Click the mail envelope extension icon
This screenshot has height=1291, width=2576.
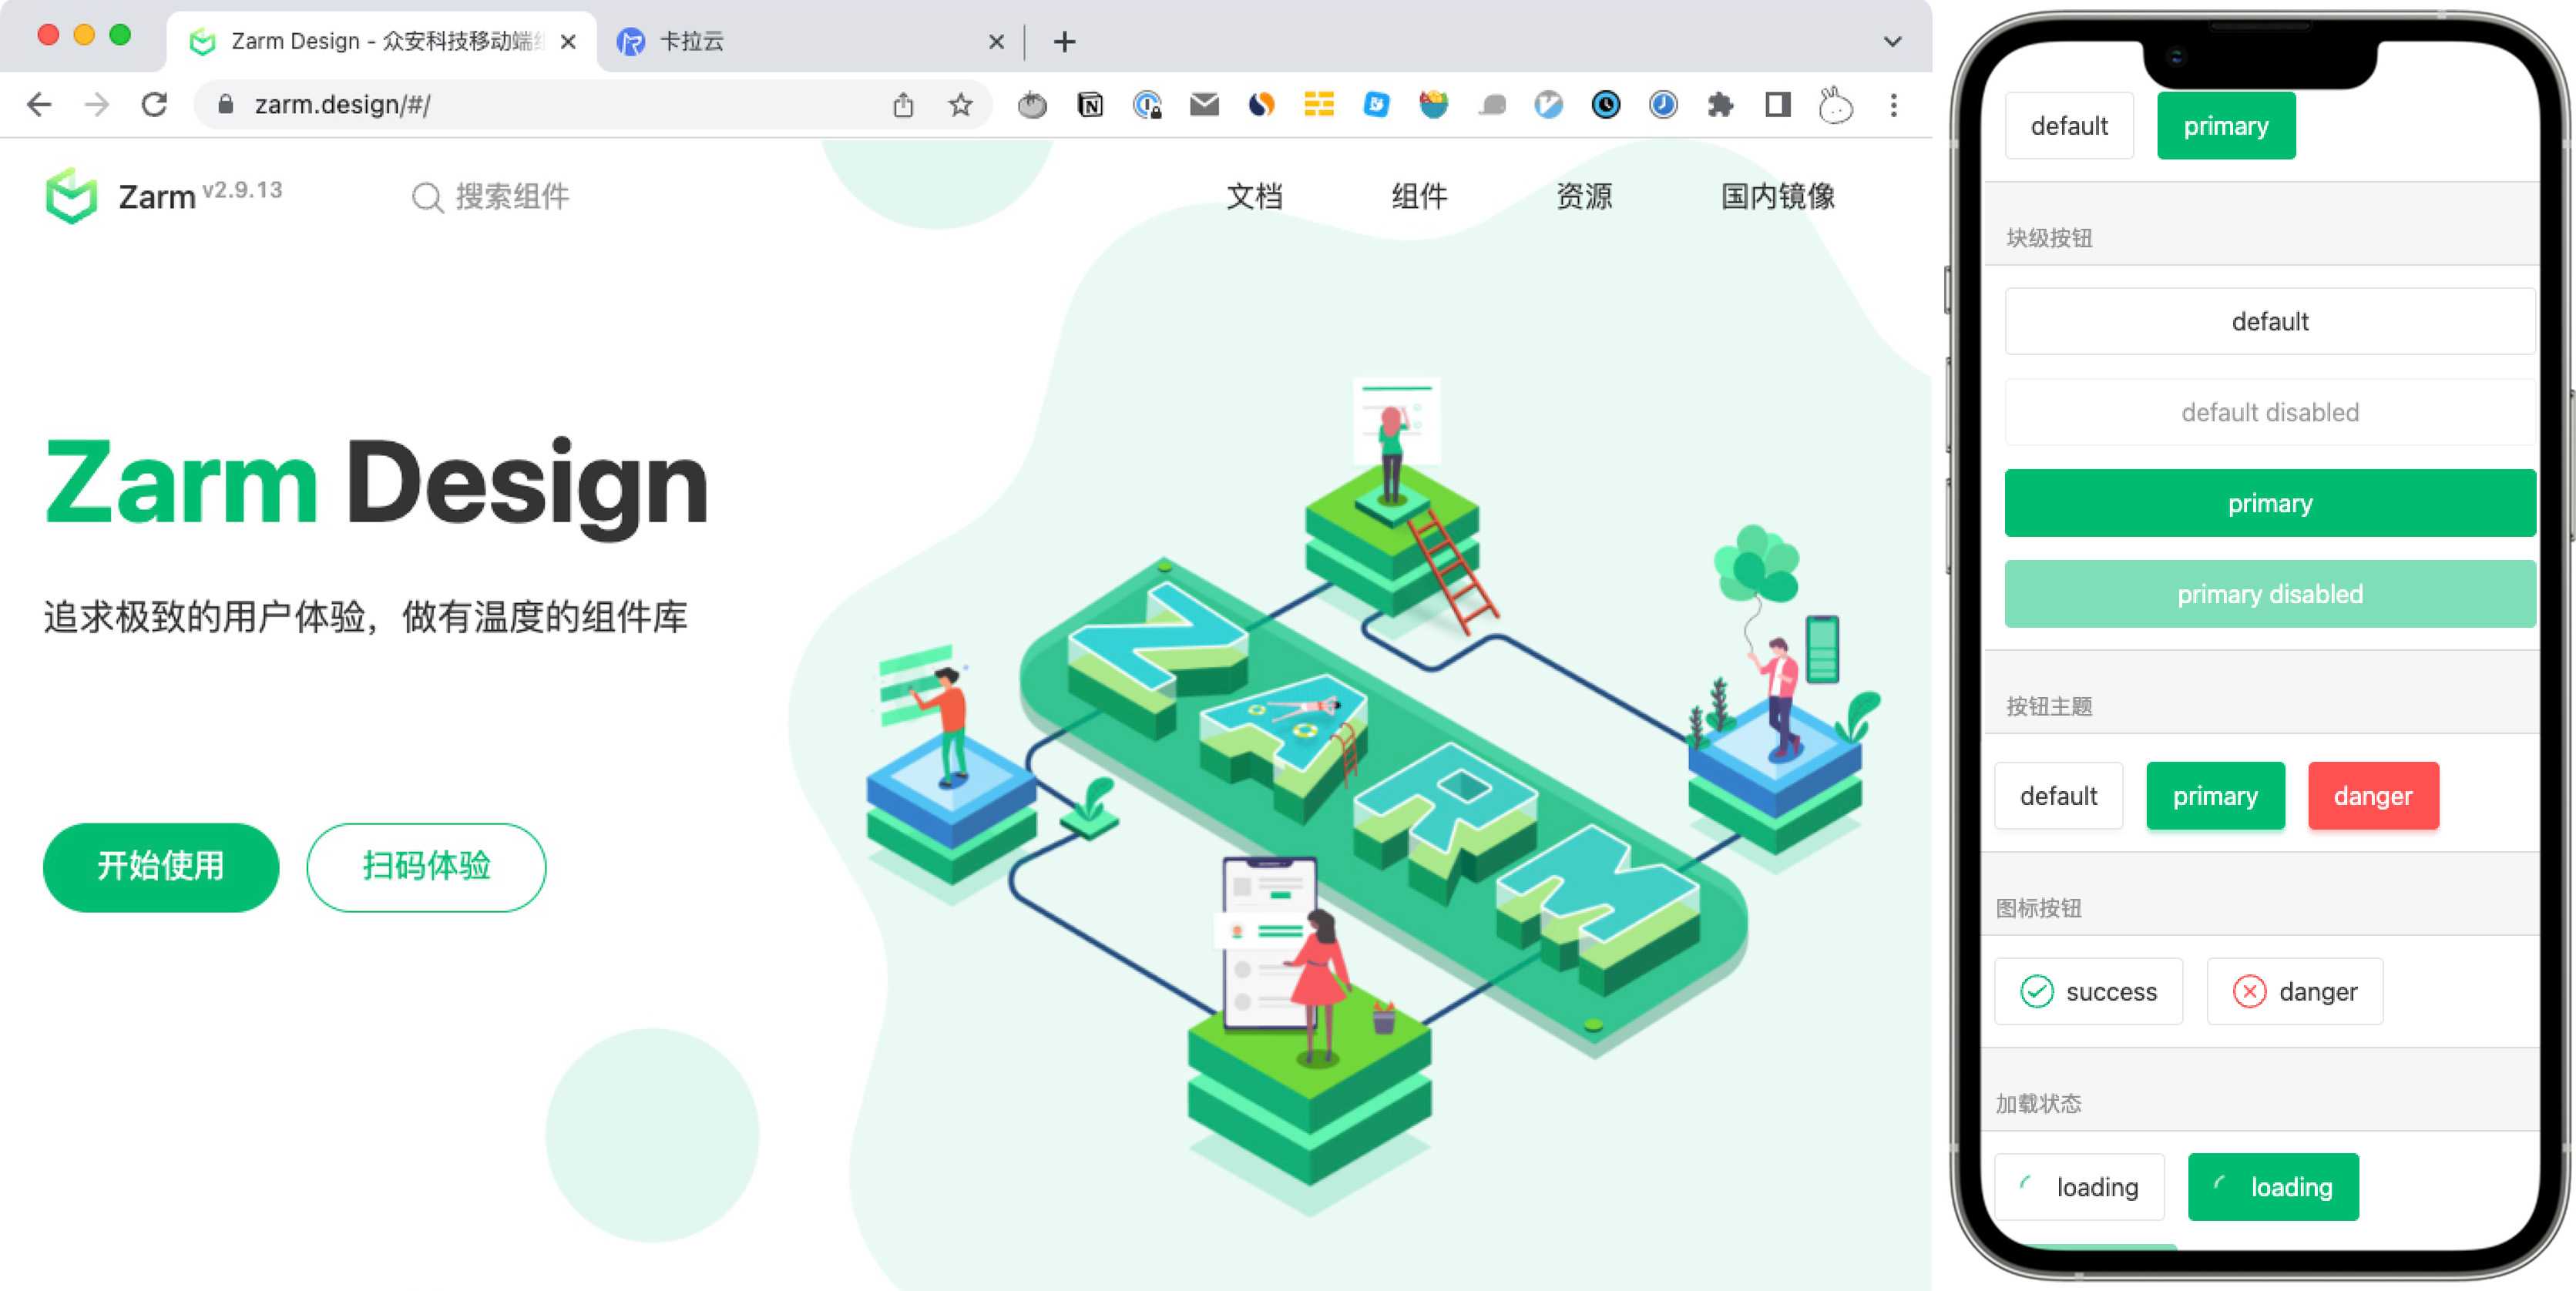[1204, 105]
